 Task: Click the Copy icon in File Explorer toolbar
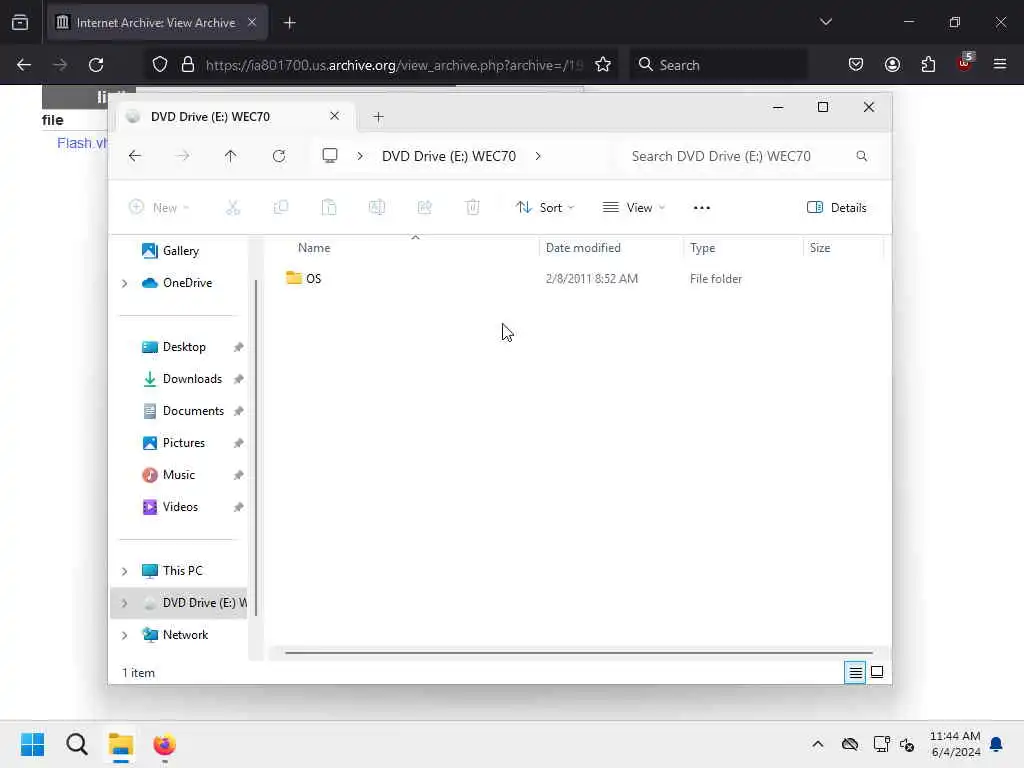click(281, 208)
